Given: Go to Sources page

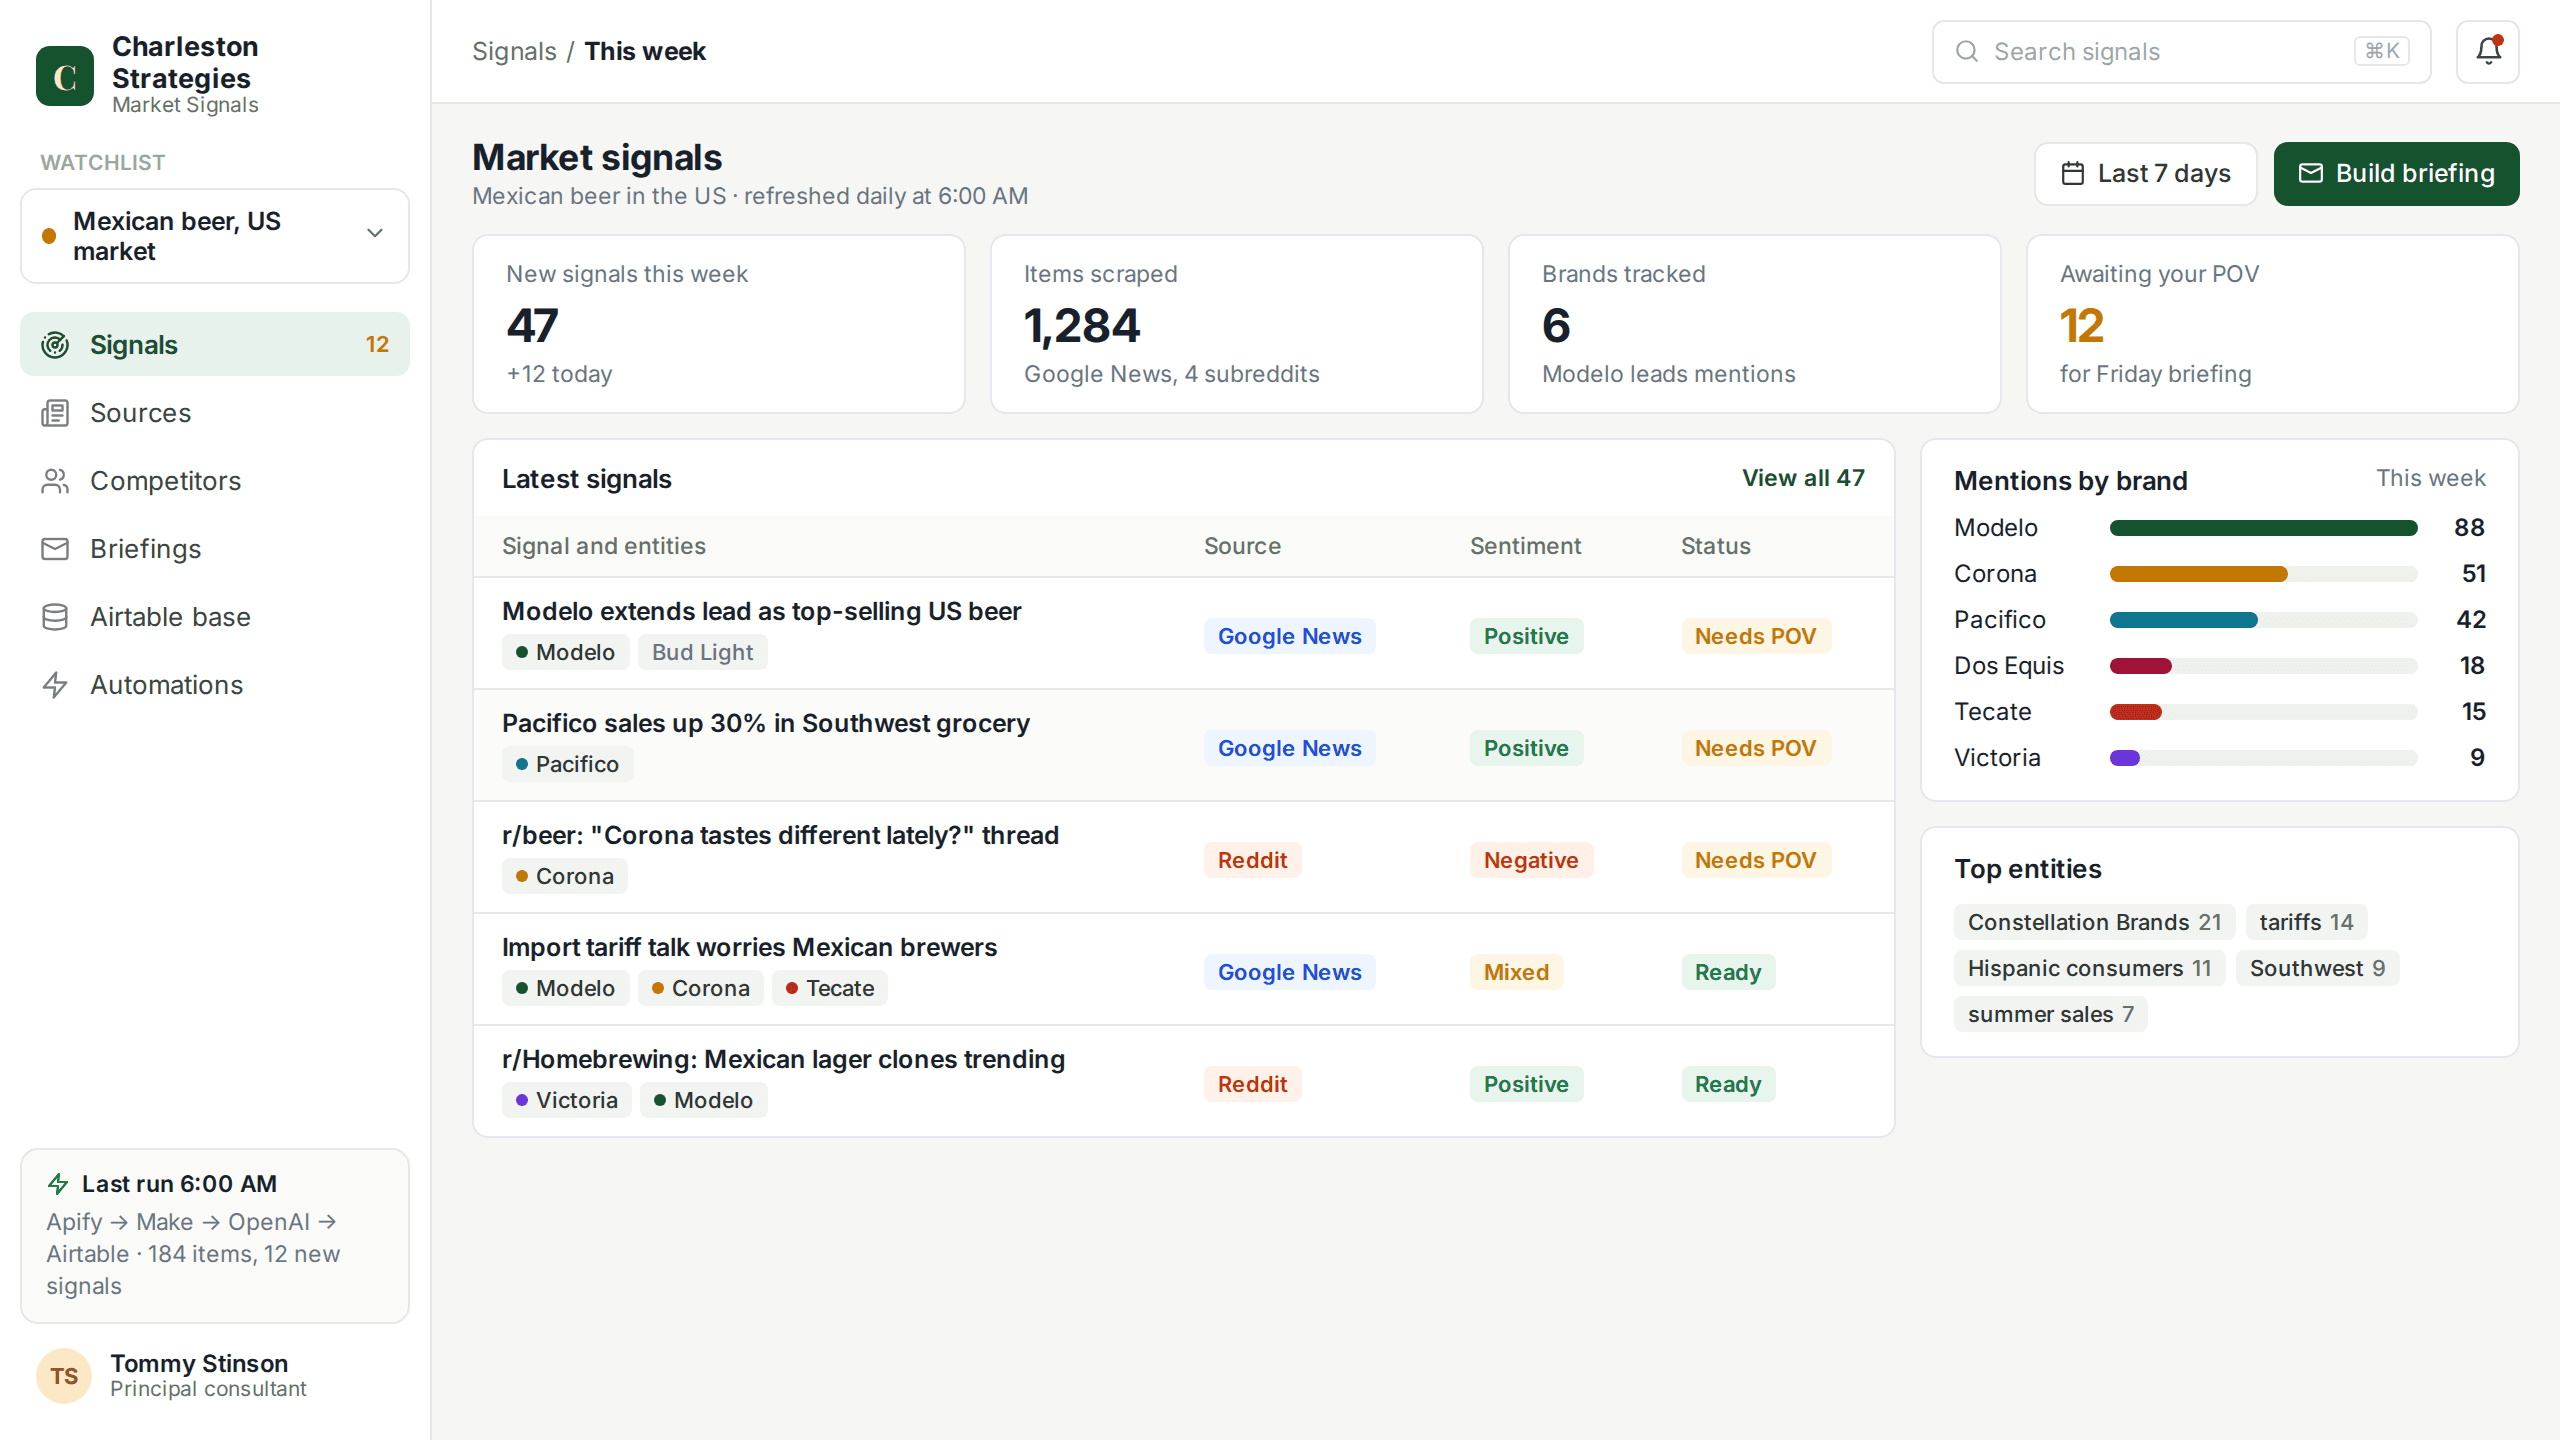Looking at the screenshot, I should tap(215, 413).
